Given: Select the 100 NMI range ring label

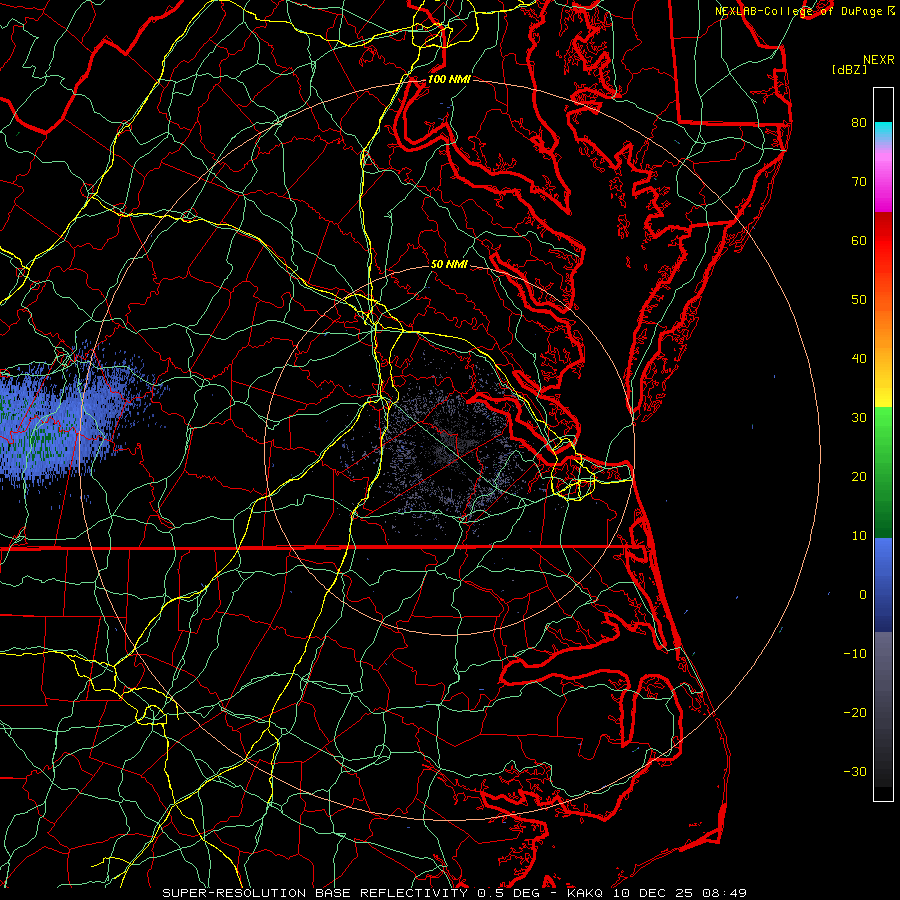Looking at the screenshot, I should pos(449,79).
